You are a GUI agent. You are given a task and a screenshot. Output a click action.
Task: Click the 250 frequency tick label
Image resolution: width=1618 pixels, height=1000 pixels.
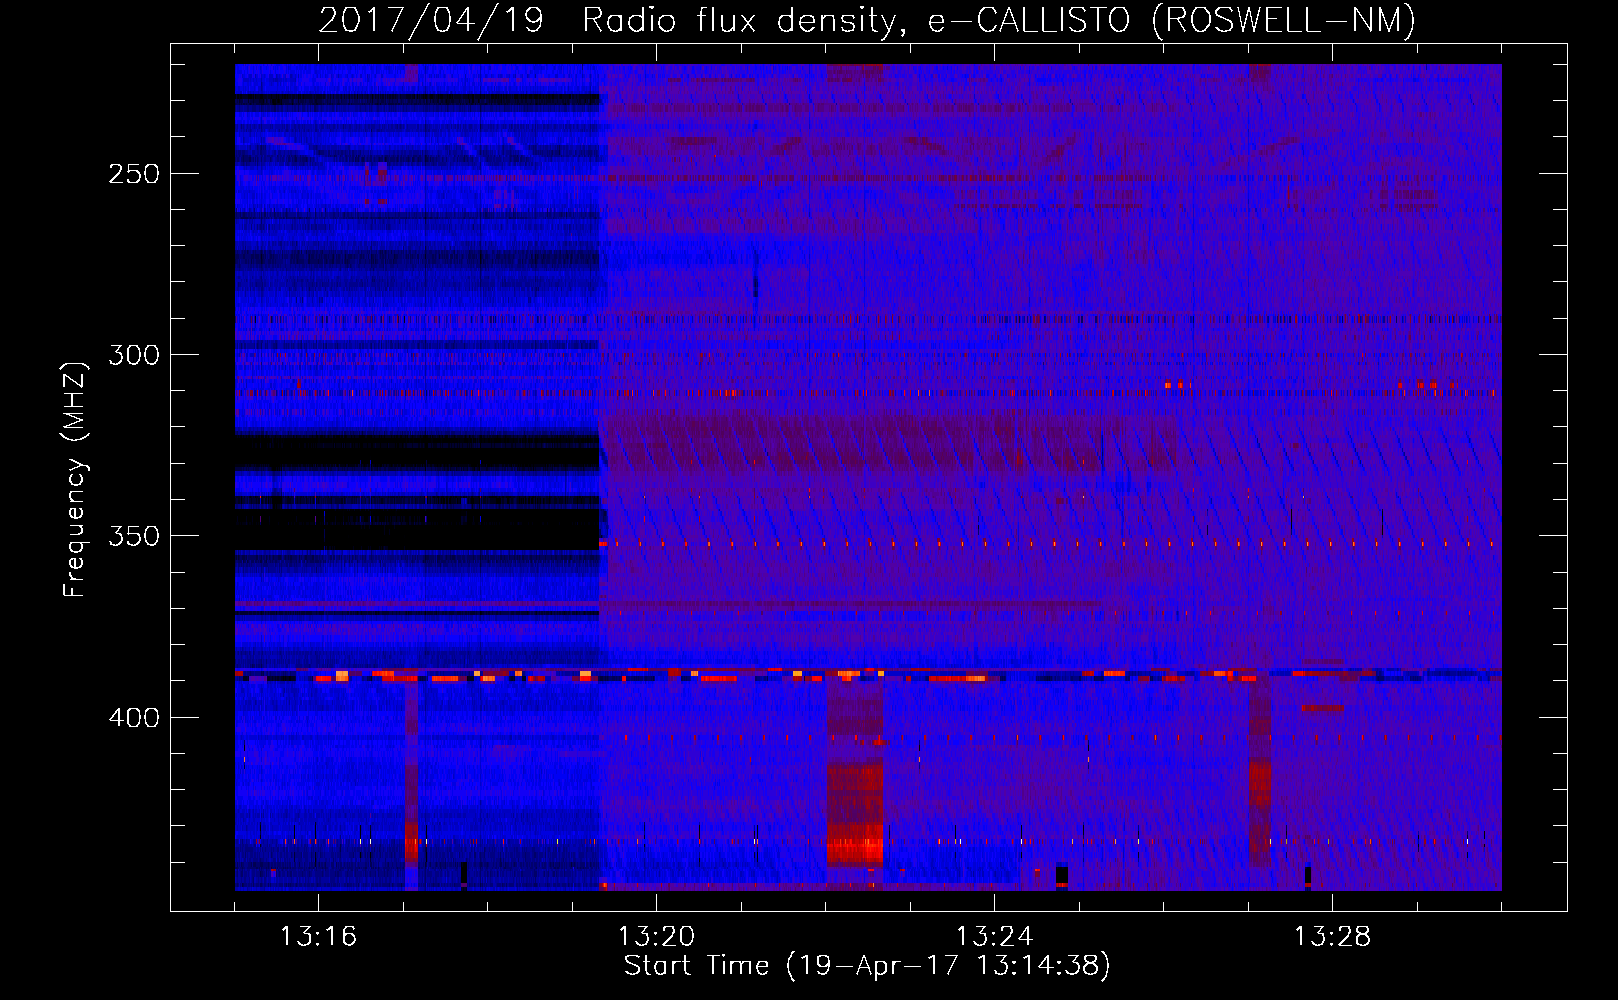[x=134, y=174]
